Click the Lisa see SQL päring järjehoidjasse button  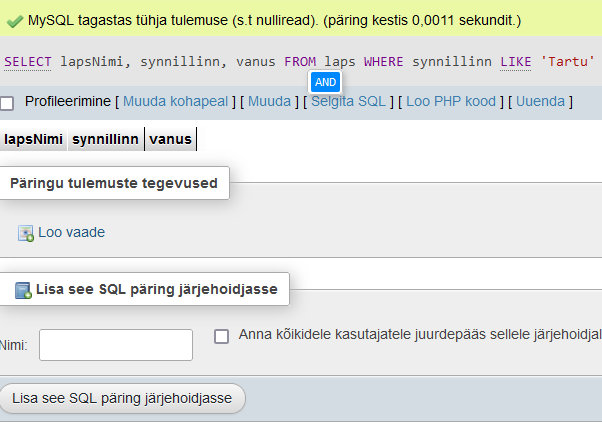[122, 398]
